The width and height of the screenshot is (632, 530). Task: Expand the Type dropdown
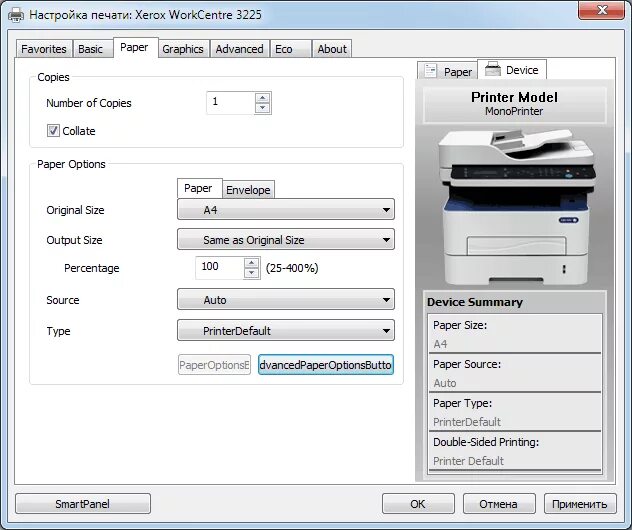(286, 330)
